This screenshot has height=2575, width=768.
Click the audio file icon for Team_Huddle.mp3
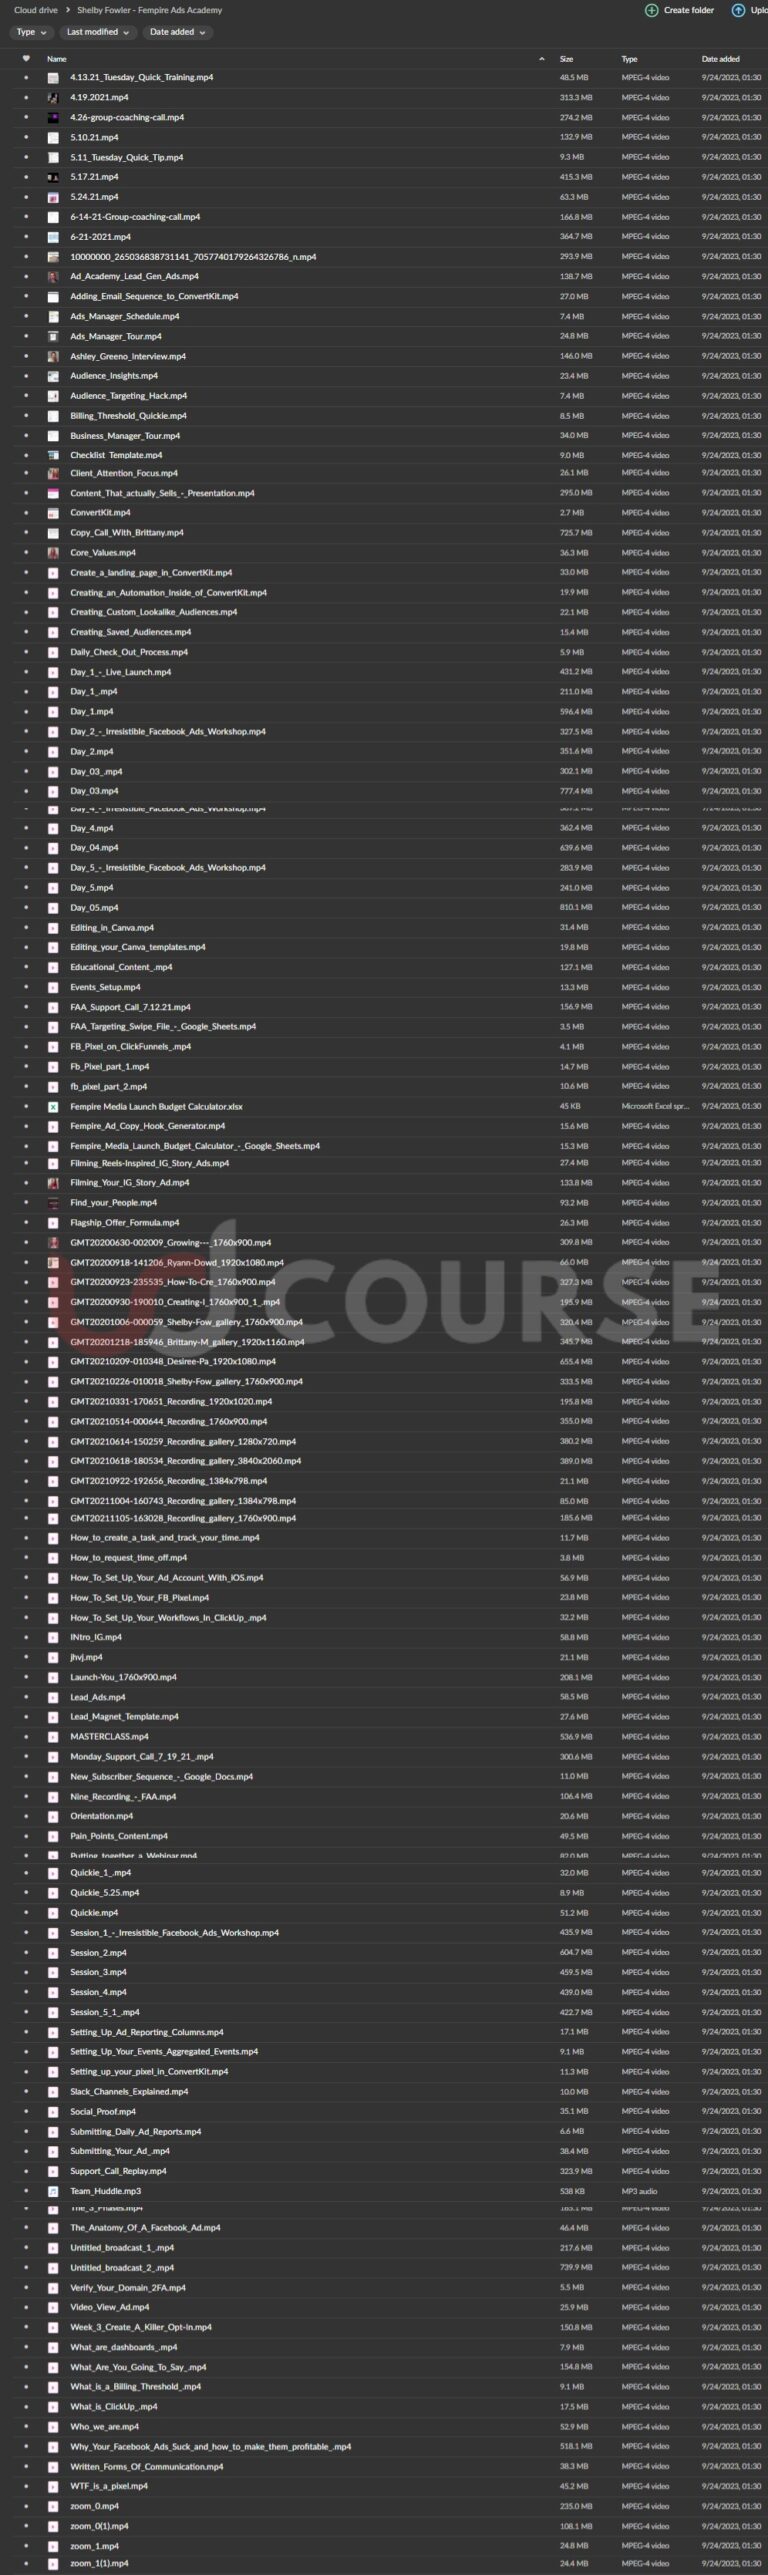tap(53, 2191)
